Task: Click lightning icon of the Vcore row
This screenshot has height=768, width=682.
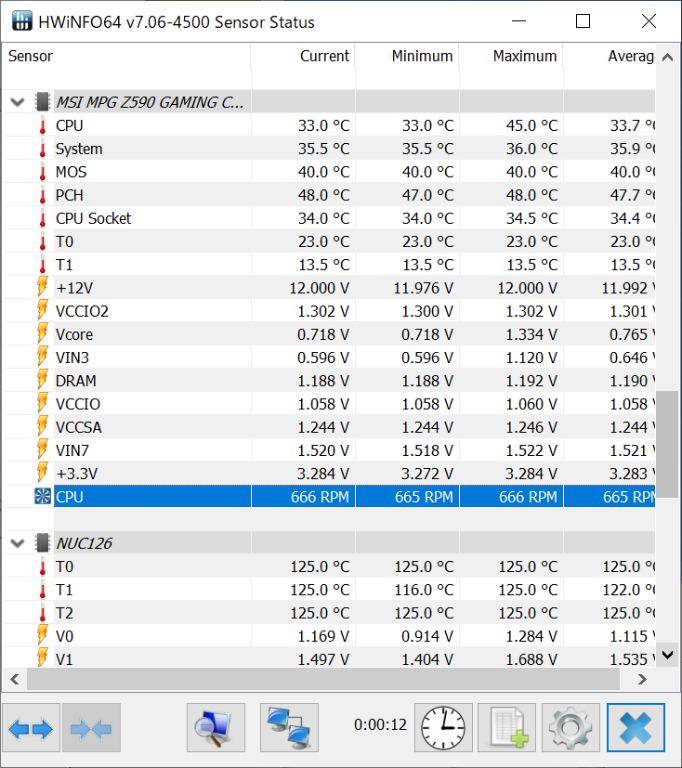Action: 43,334
